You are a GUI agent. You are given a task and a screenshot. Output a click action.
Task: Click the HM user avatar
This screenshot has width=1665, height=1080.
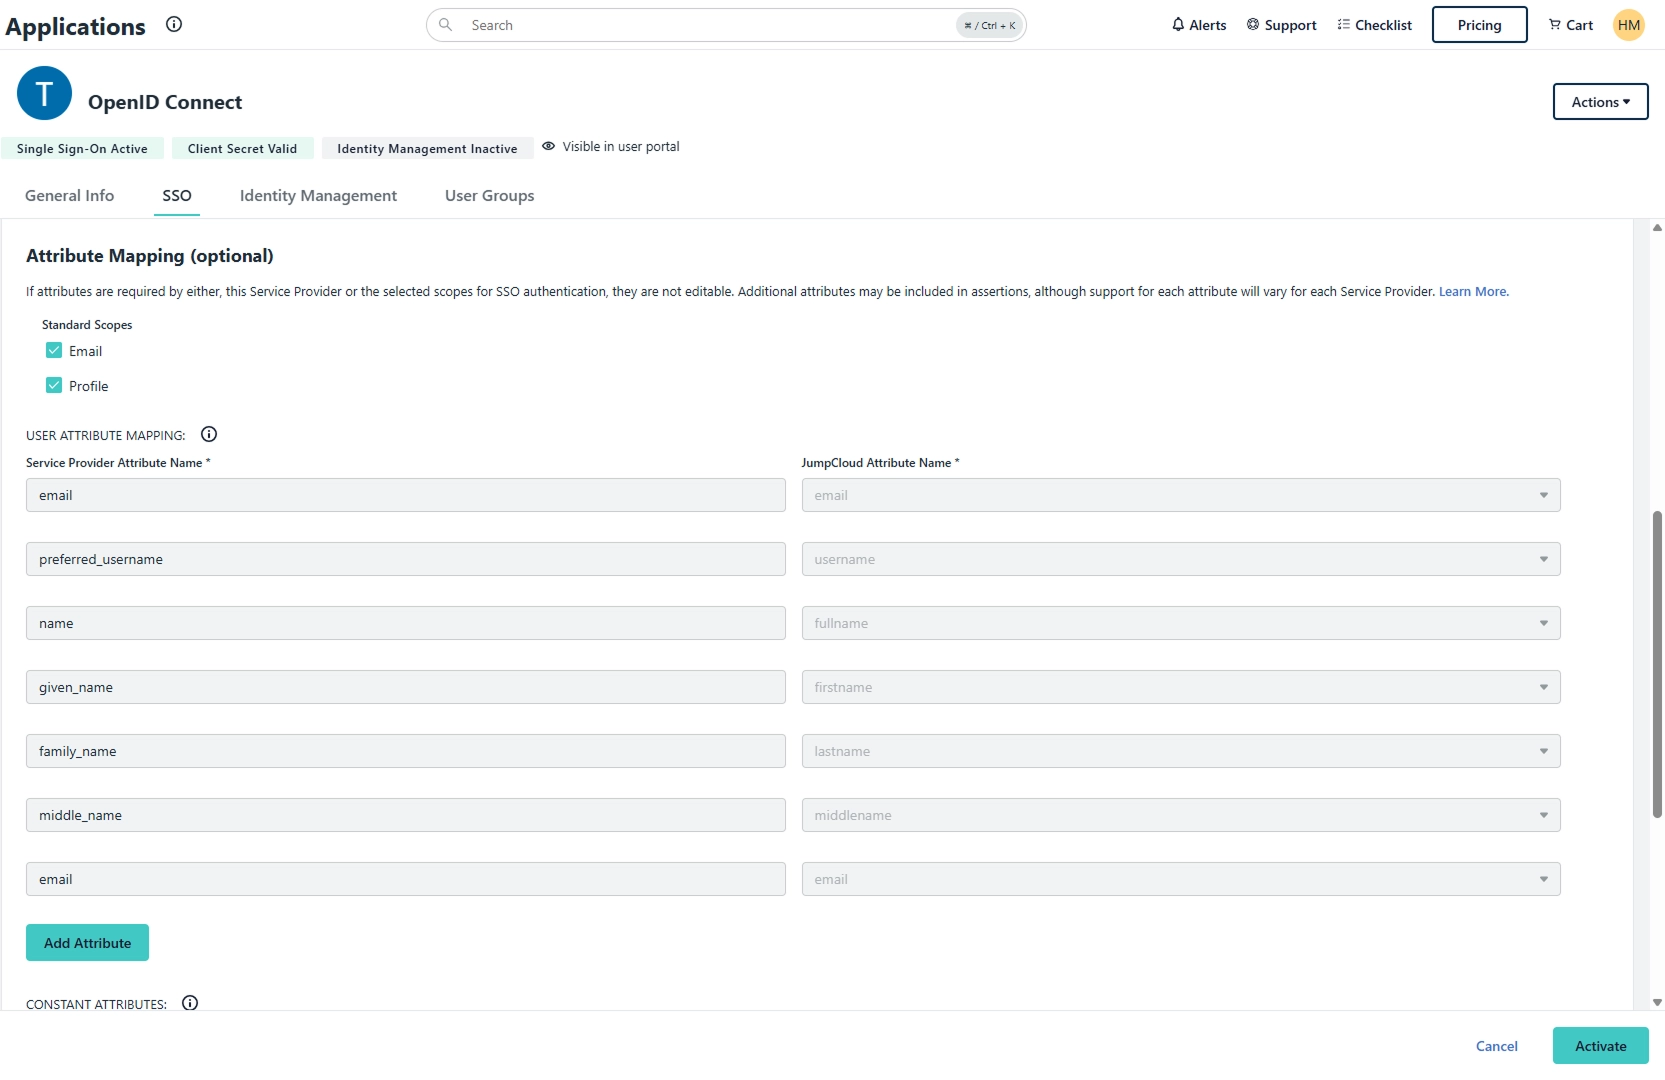click(x=1628, y=25)
